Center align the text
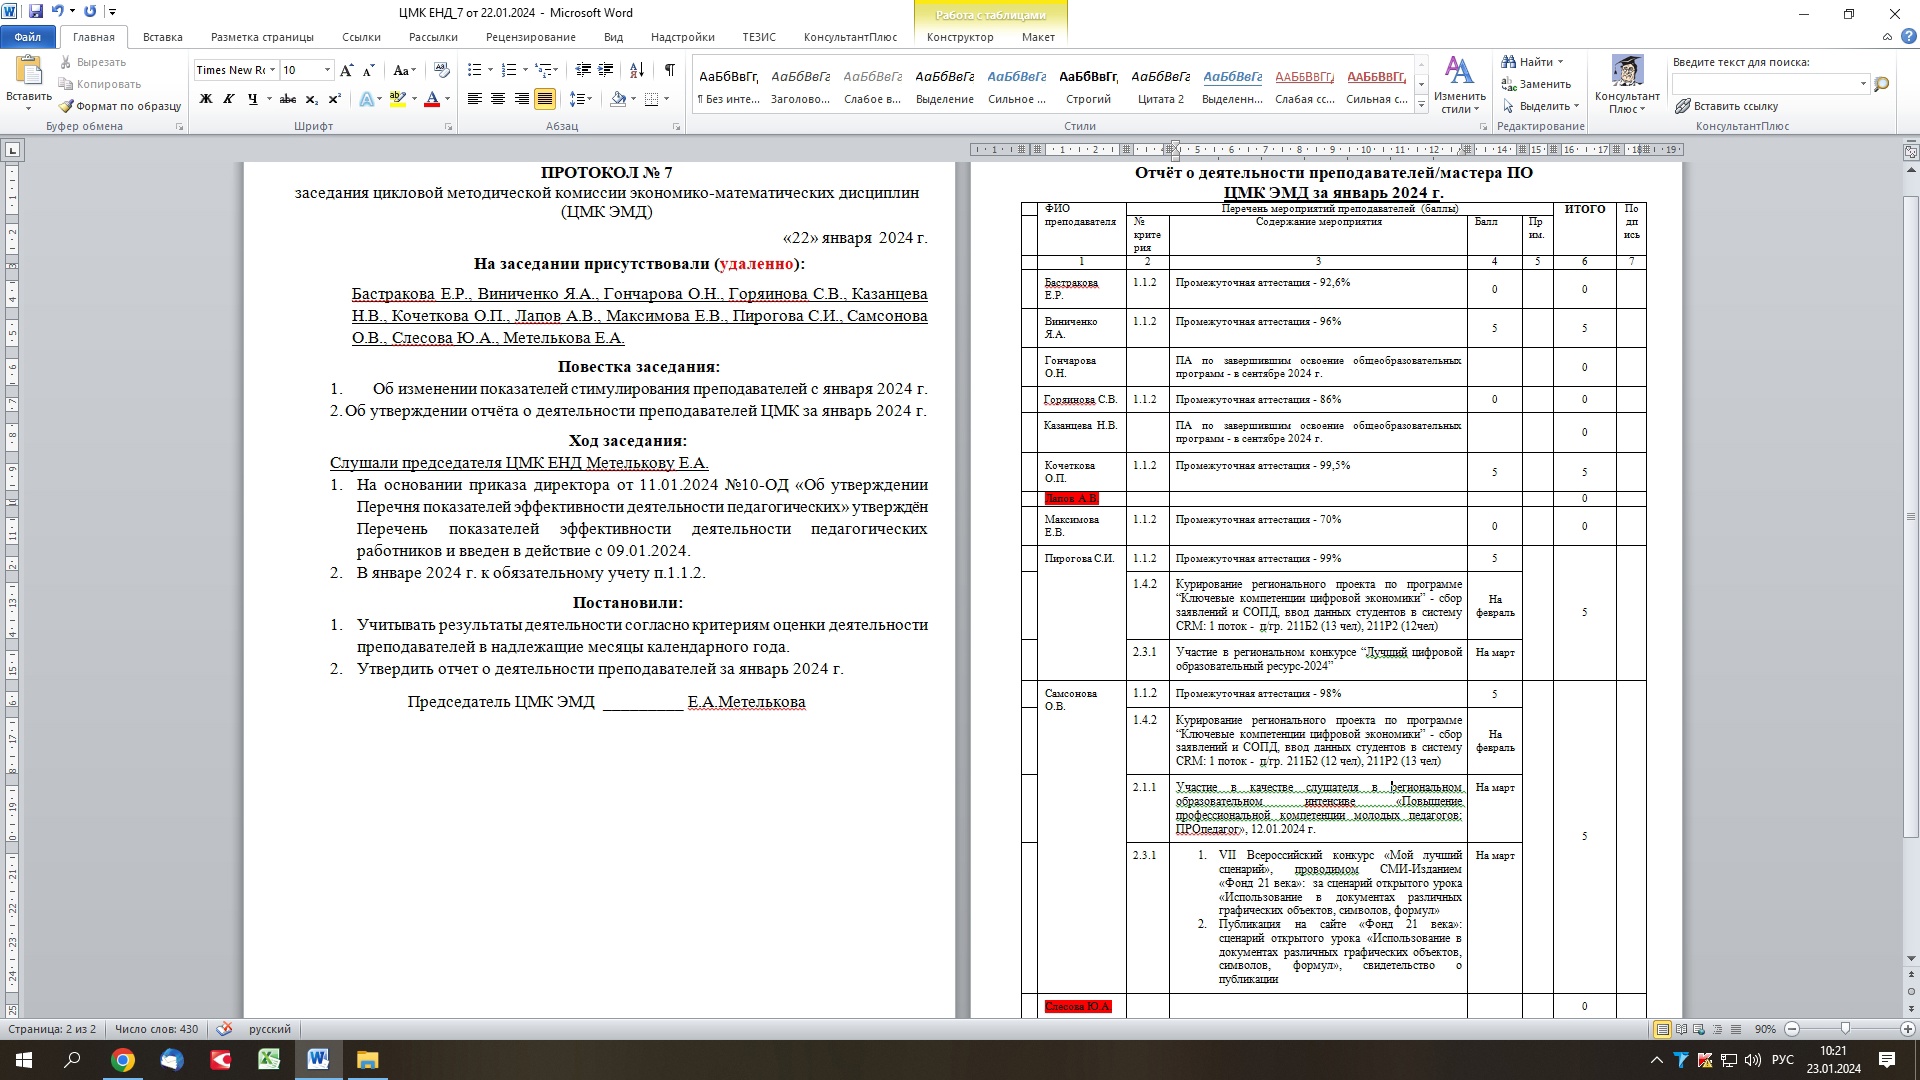The height and width of the screenshot is (1080, 1920). (497, 99)
